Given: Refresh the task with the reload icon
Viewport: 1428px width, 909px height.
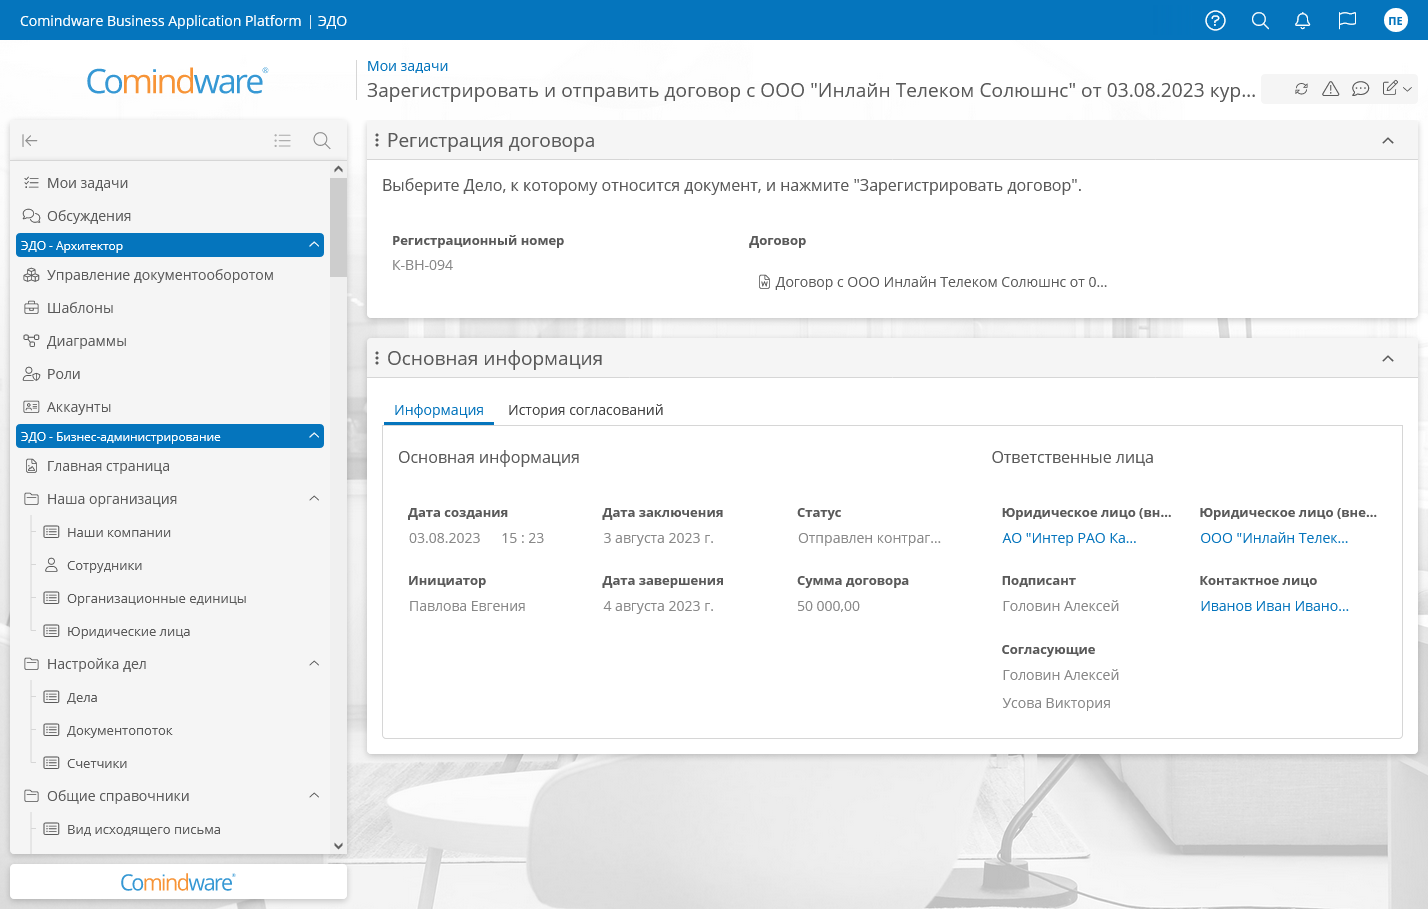Looking at the screenshot, I should coord(1301,89).
